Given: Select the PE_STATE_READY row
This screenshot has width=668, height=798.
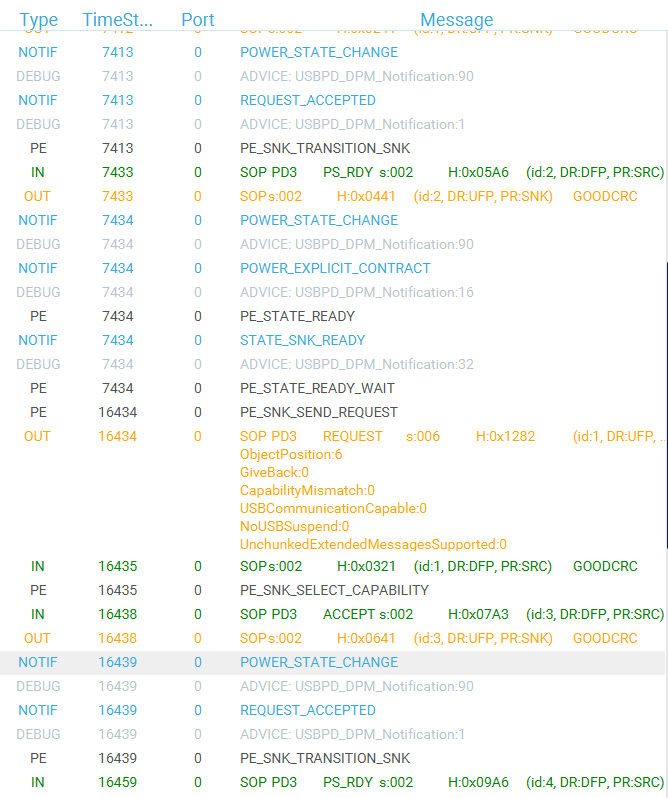Looking at the screenshot, I should [x=332, y=316].
